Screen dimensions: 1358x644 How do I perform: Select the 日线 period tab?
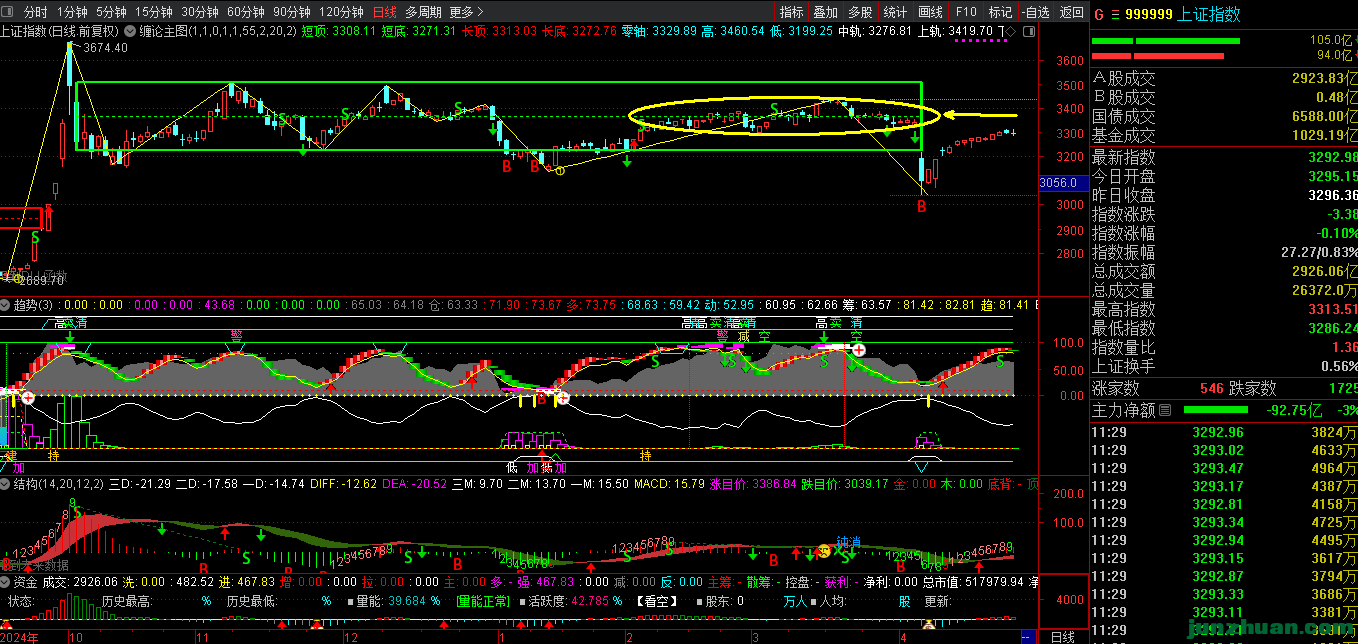(384, 12)
